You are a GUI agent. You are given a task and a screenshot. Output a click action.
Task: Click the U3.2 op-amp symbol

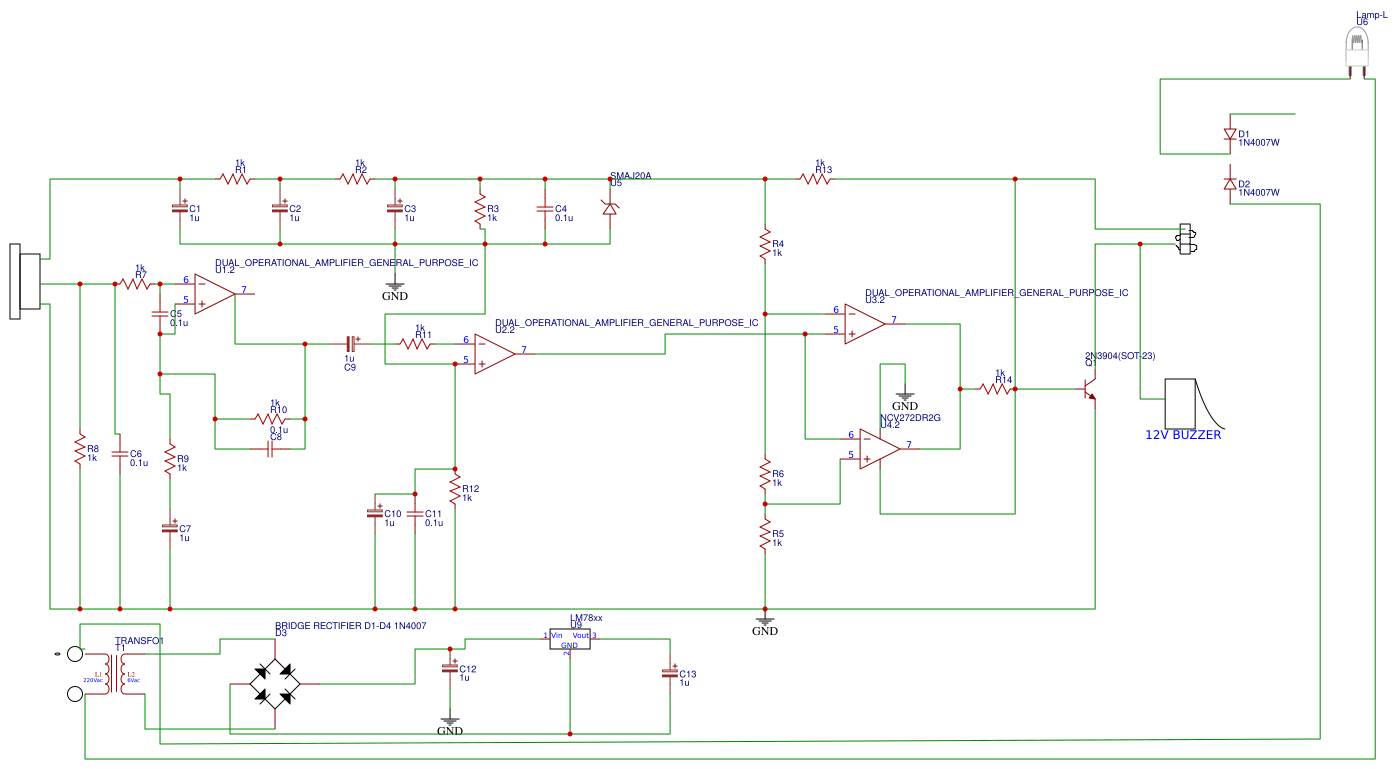pos(863,323)
